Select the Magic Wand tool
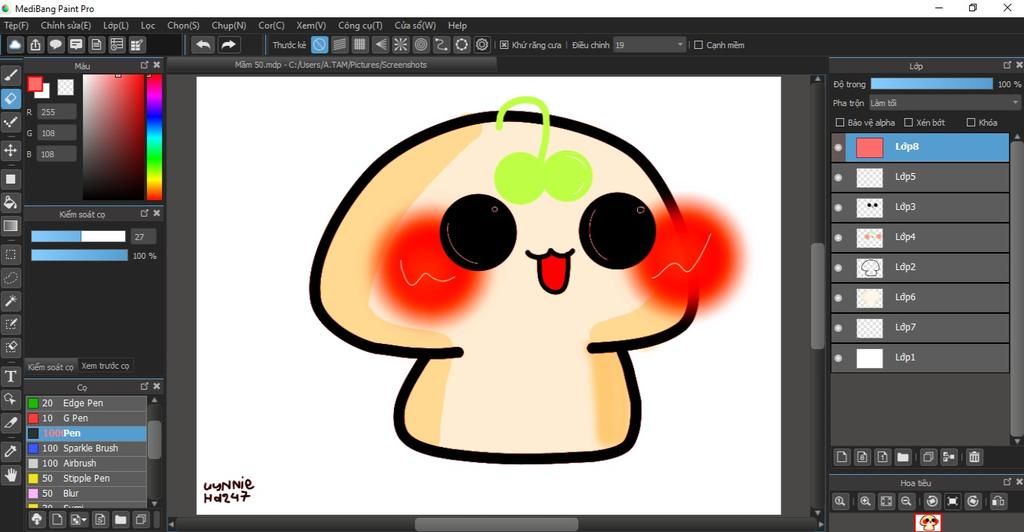This screenshot has width=1024, height=532. click(10, 301)
